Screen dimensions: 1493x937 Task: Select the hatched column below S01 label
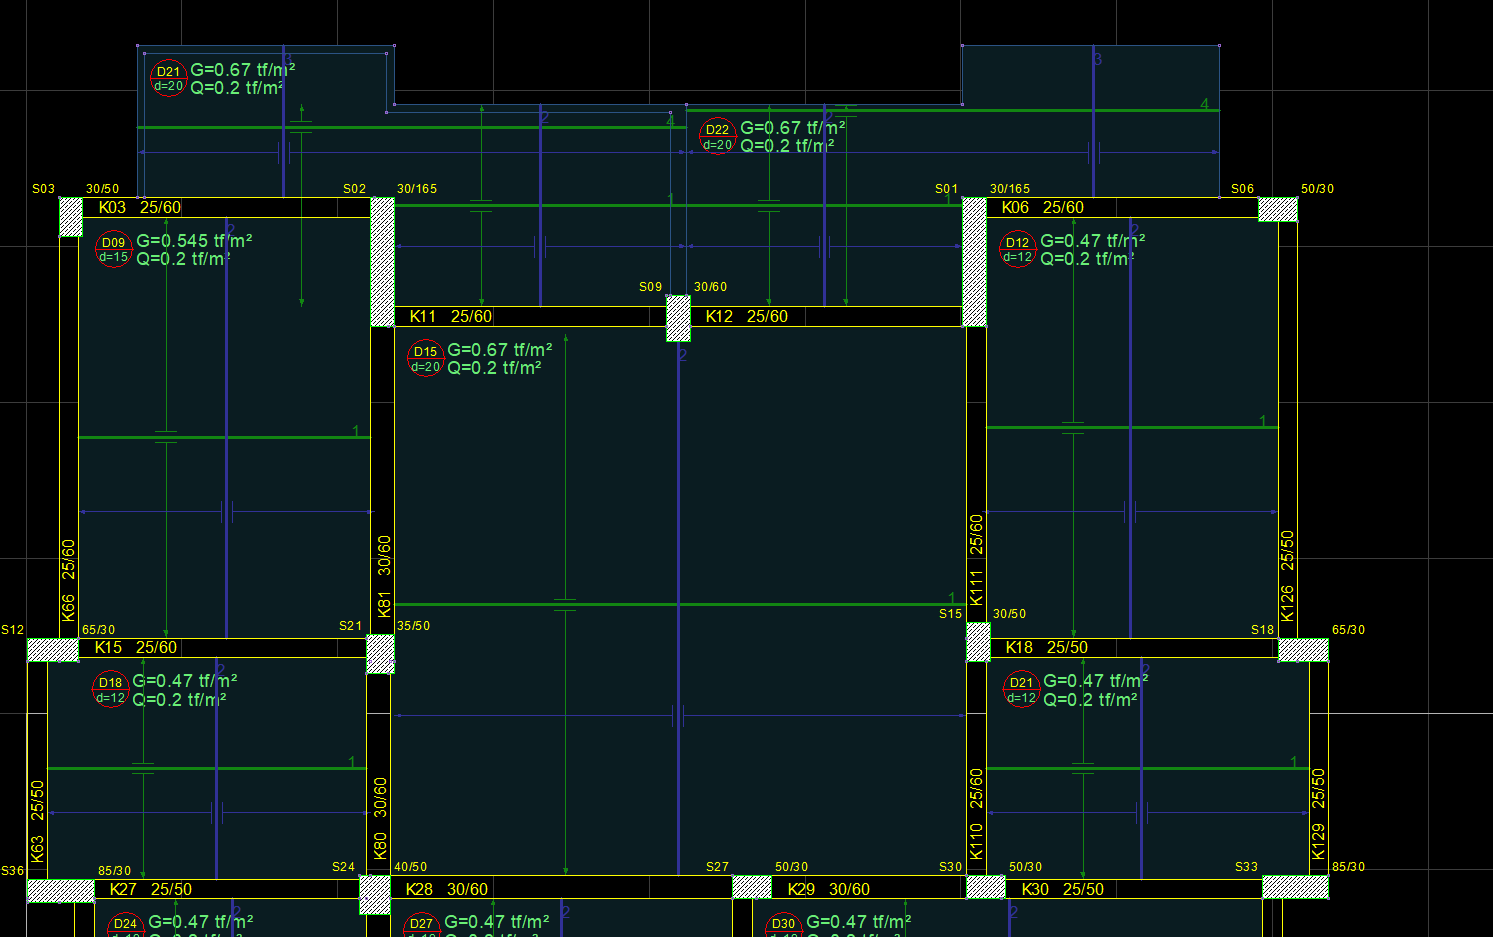(x=974, y=262)
